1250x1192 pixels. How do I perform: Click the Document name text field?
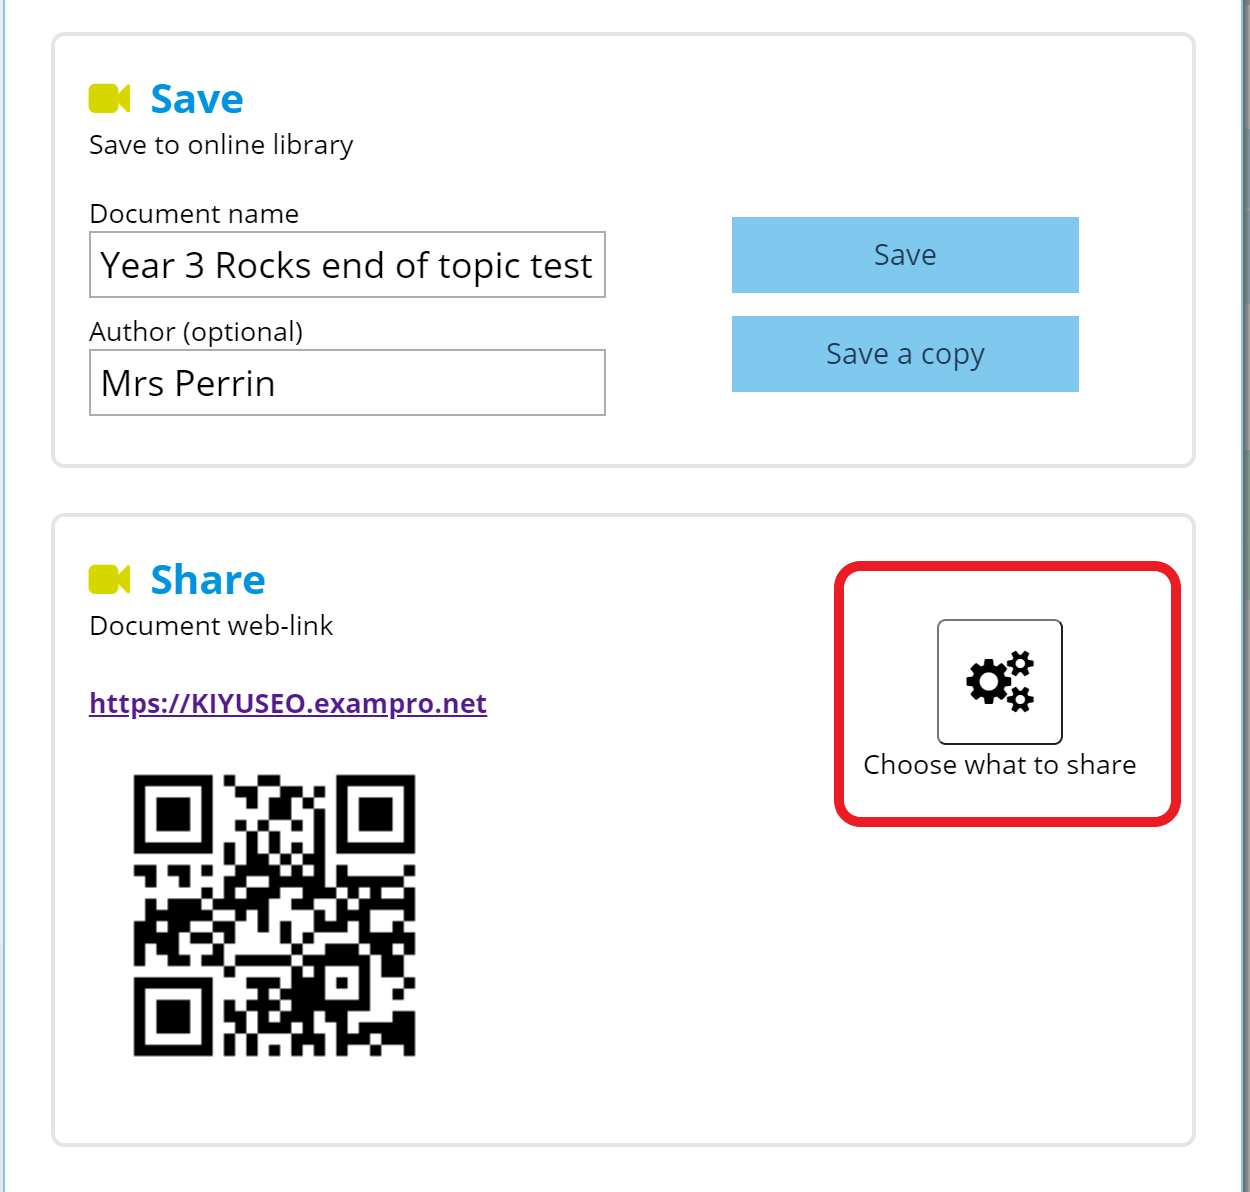pyautogui.click(x=347, y=265)
